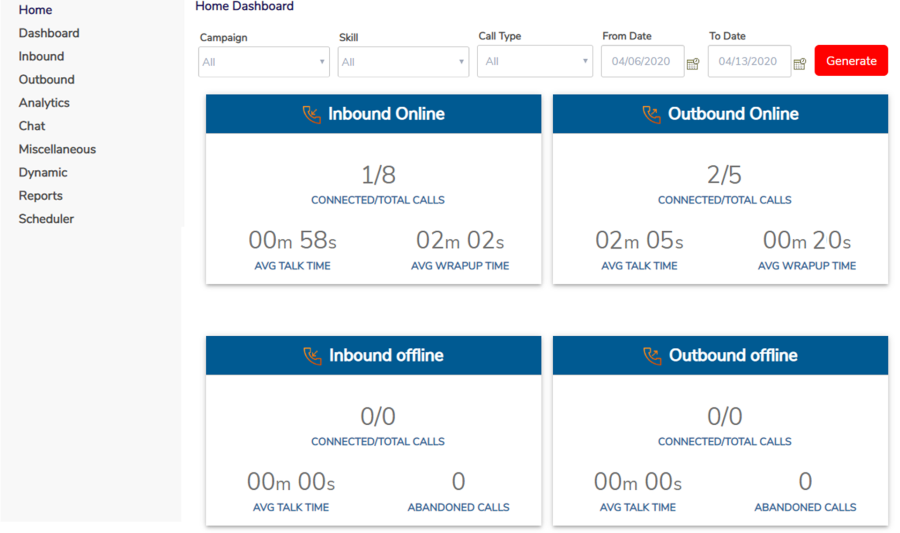Click Inbound Online AVG WRAPUP TIME label

(x=460, y=266)
